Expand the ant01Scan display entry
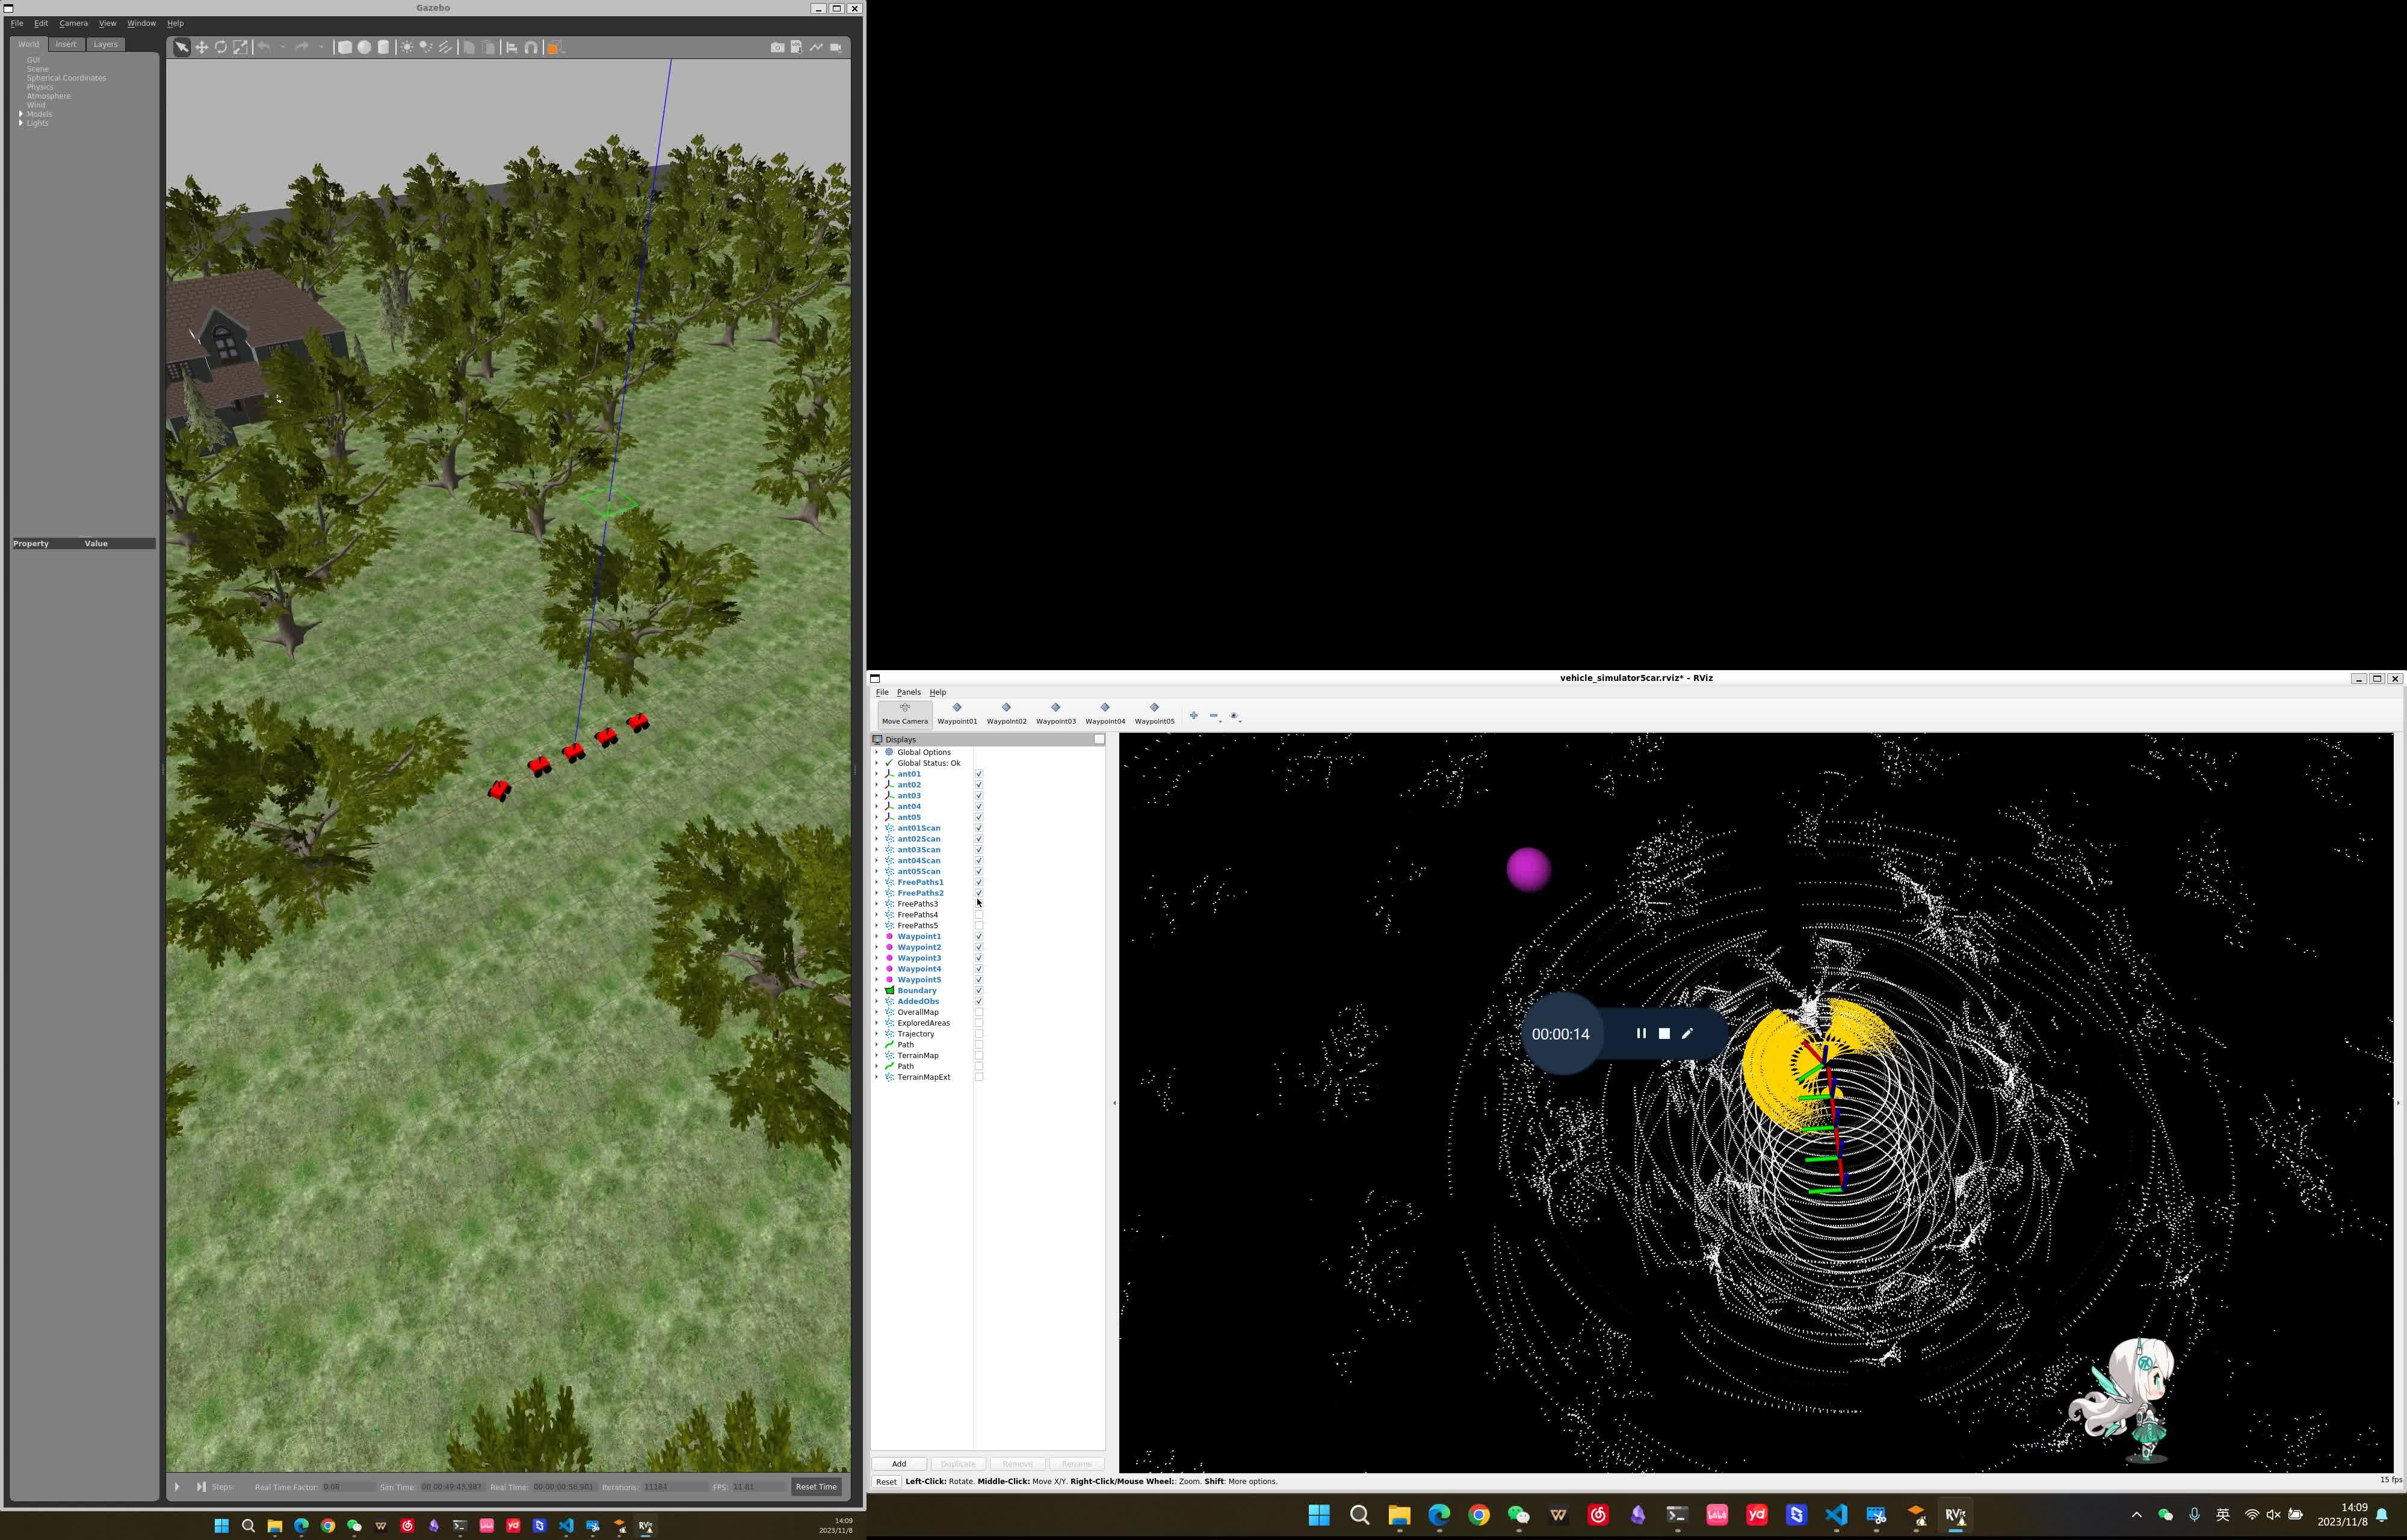2407x1540 pixels. [877, 828]
